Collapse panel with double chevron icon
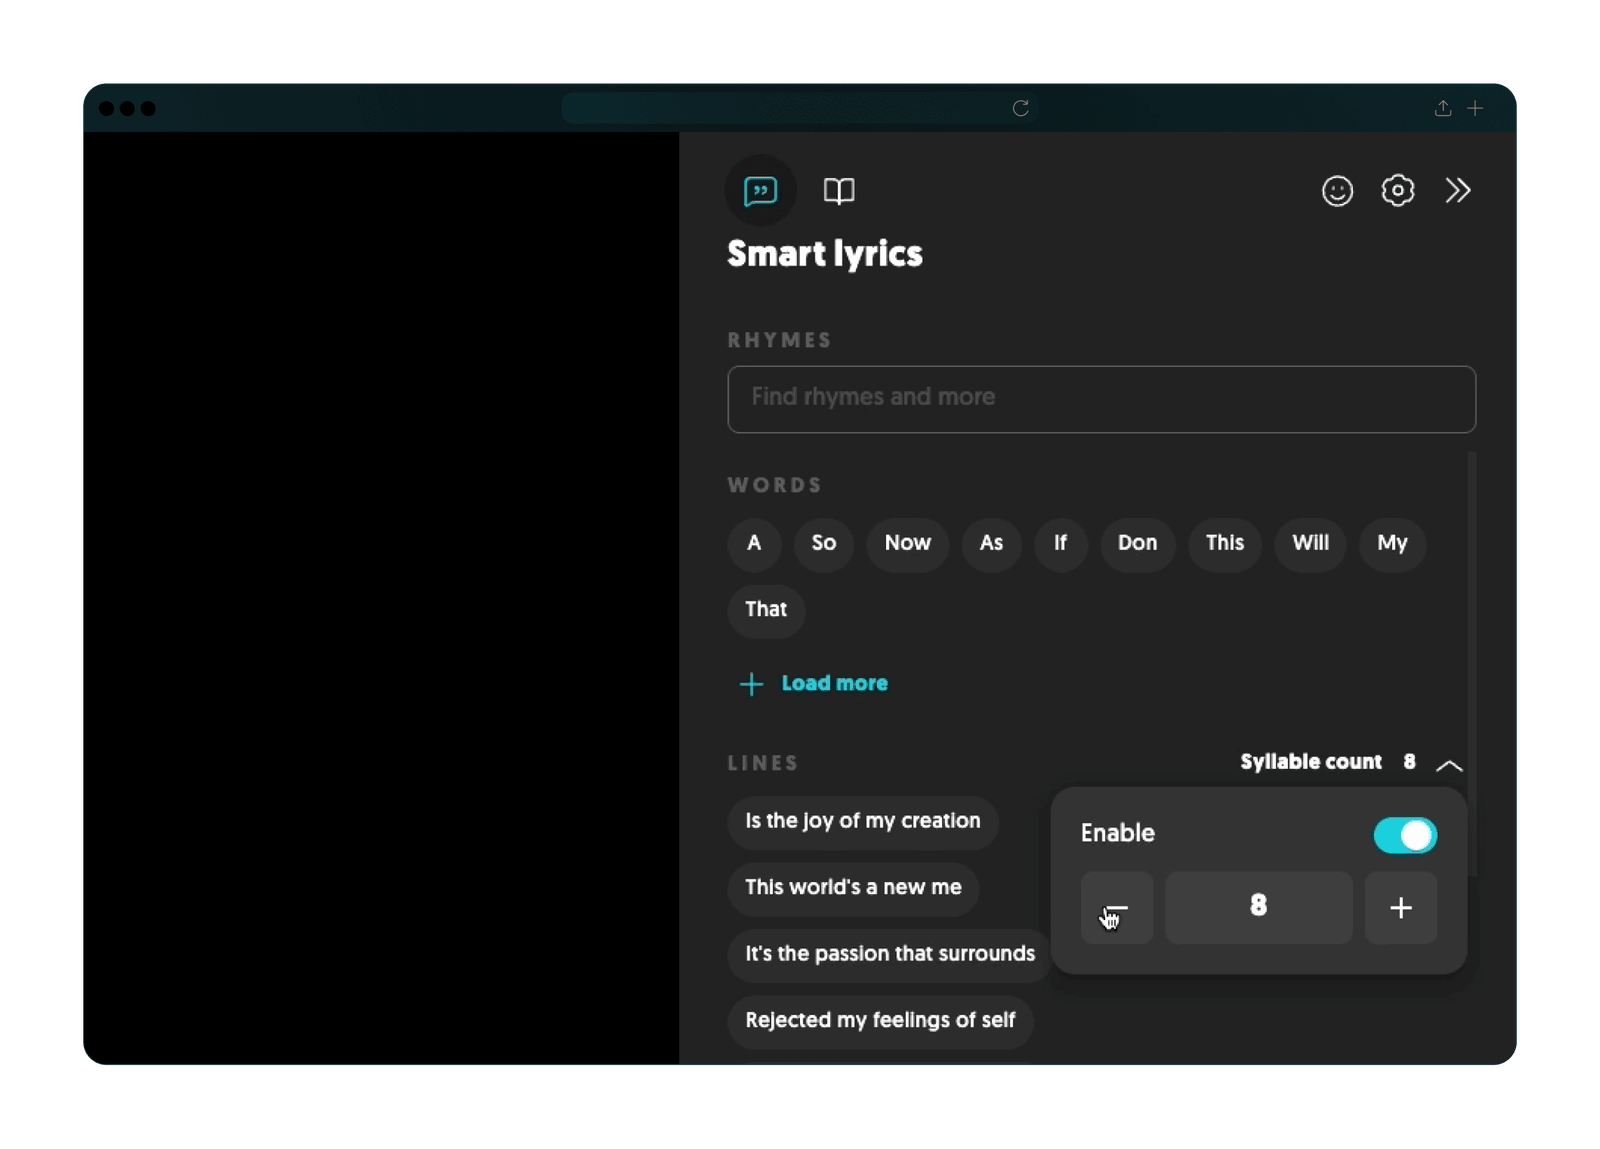This screenshot has height=1149, width=1600. 1457,191
